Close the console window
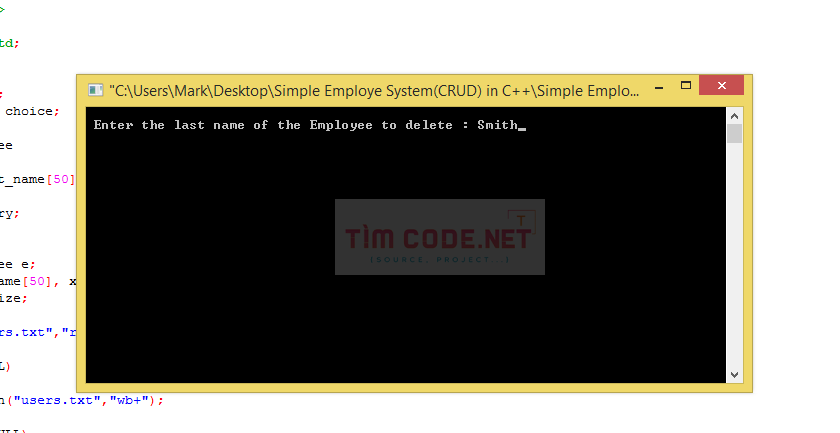 (722, 85)
